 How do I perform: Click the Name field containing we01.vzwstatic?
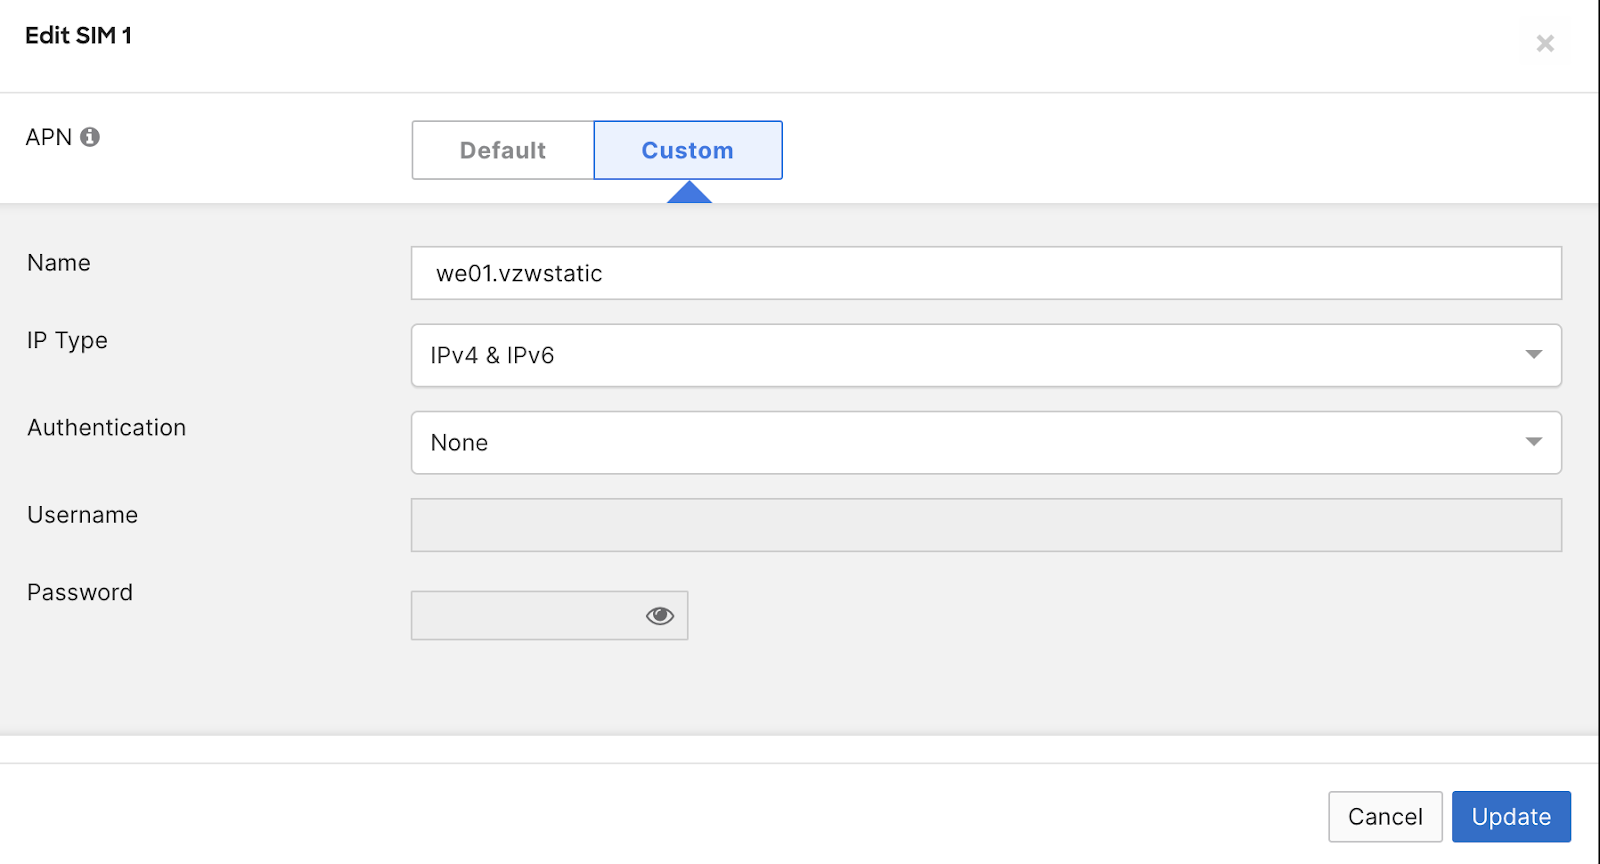pos(985,273)
